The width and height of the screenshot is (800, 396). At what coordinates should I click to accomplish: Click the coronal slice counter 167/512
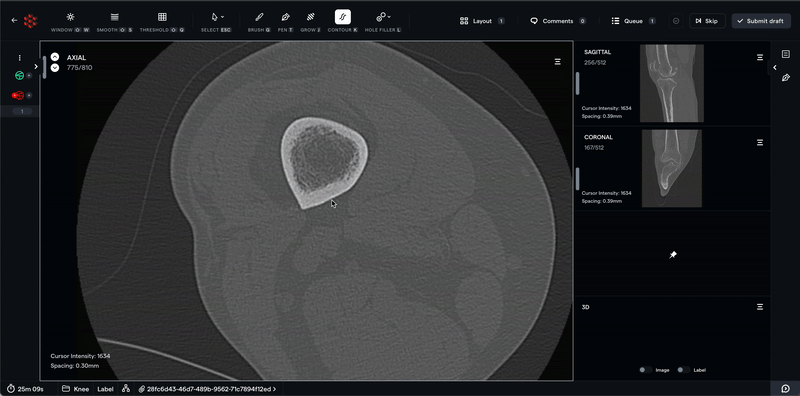coord(594,148)
